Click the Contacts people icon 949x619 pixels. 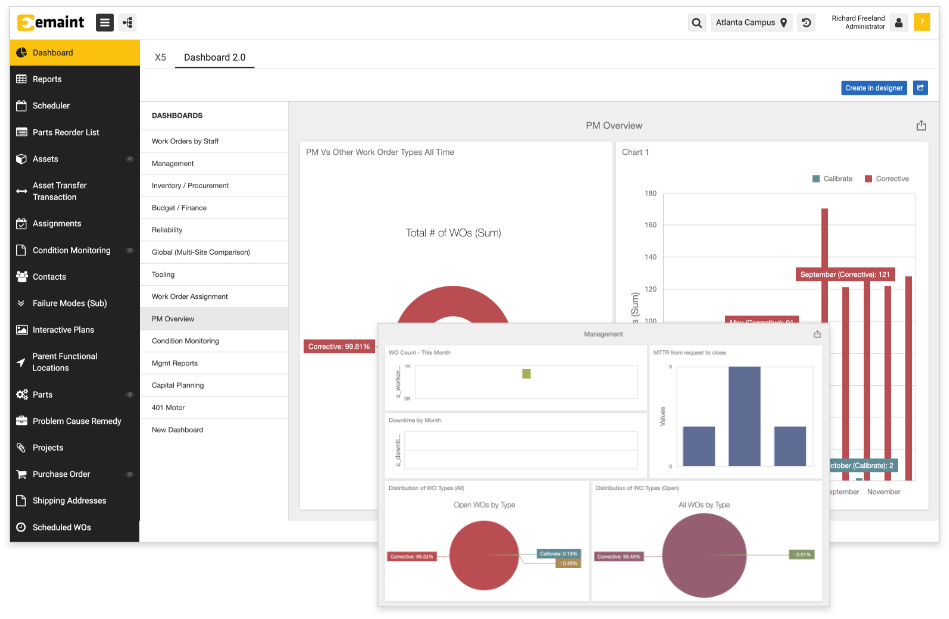(22, 277)
